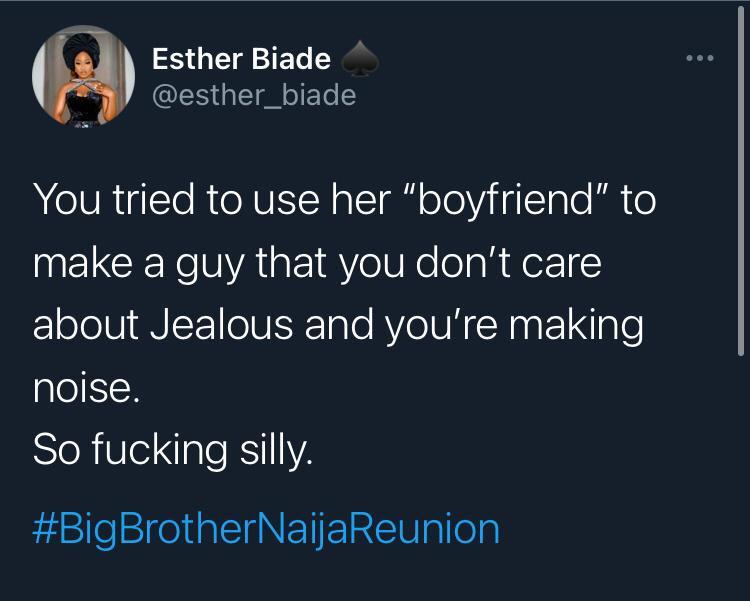Click the tweet line starting "You tried"
The width and height of the screenshot is (750, 601).
coord(344,201)
